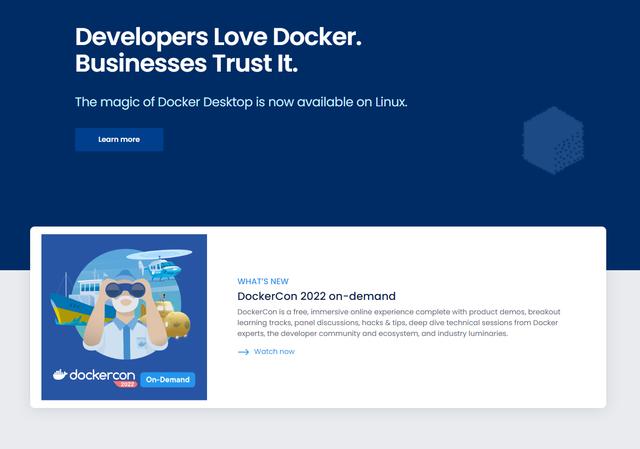Open the Watch now link
Viewport: 640px width, 449px height.
tap(274, 351)
